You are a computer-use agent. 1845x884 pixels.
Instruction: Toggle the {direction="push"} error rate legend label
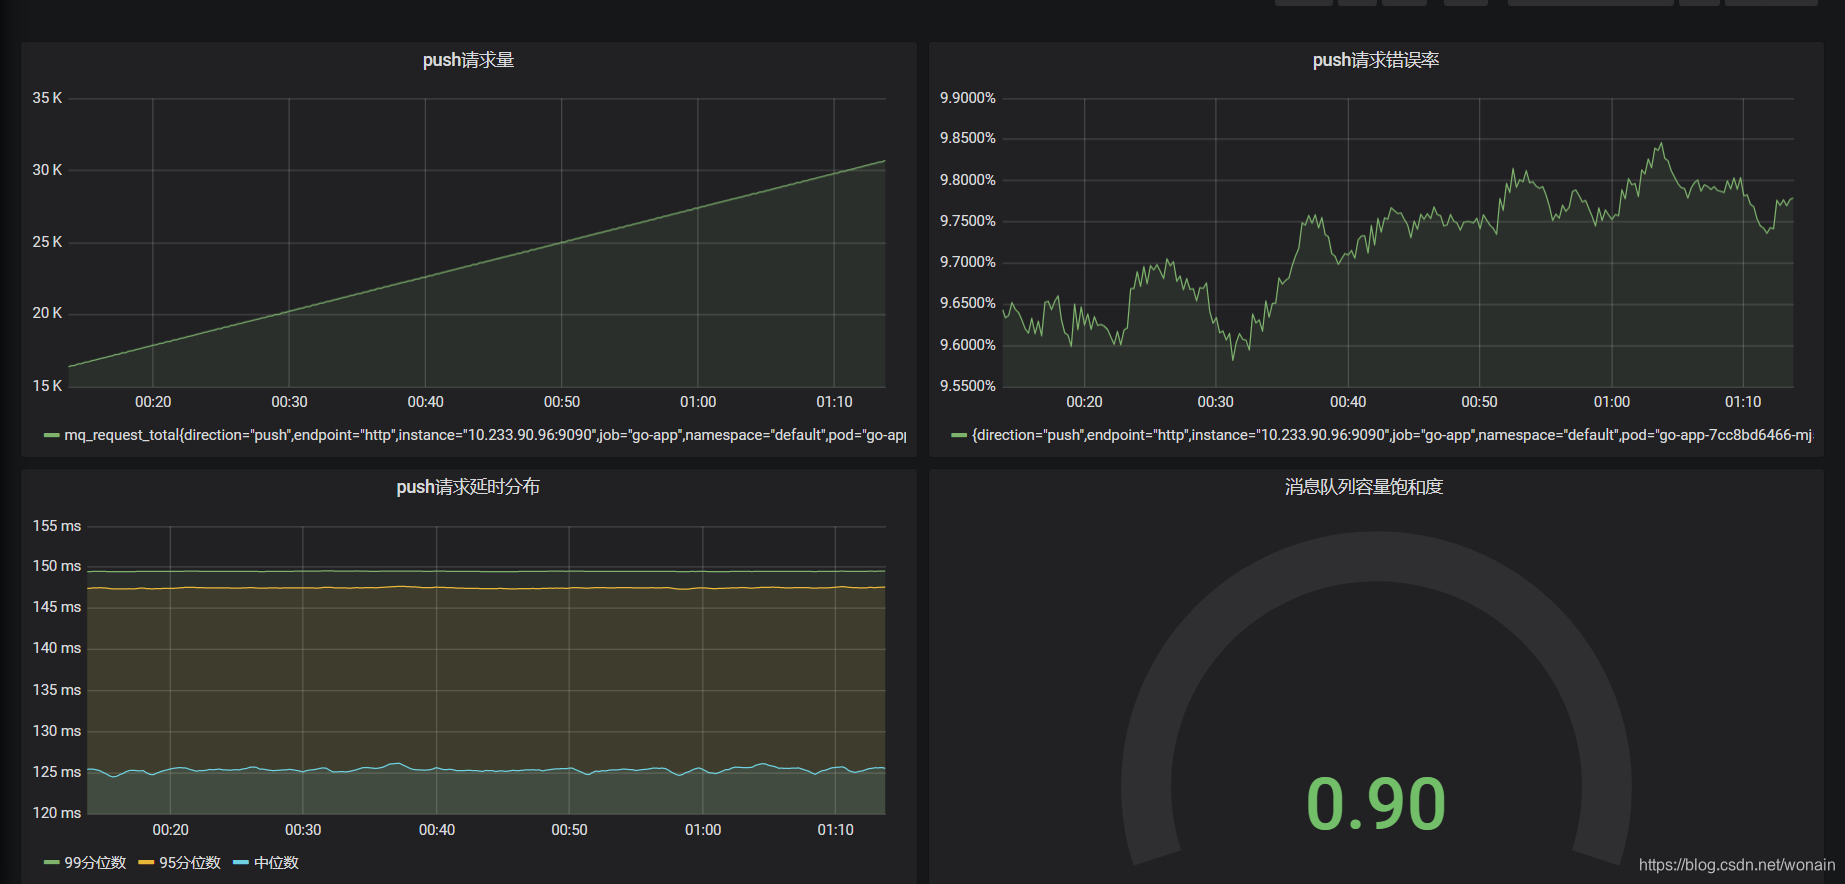(x=1393, y=435)
